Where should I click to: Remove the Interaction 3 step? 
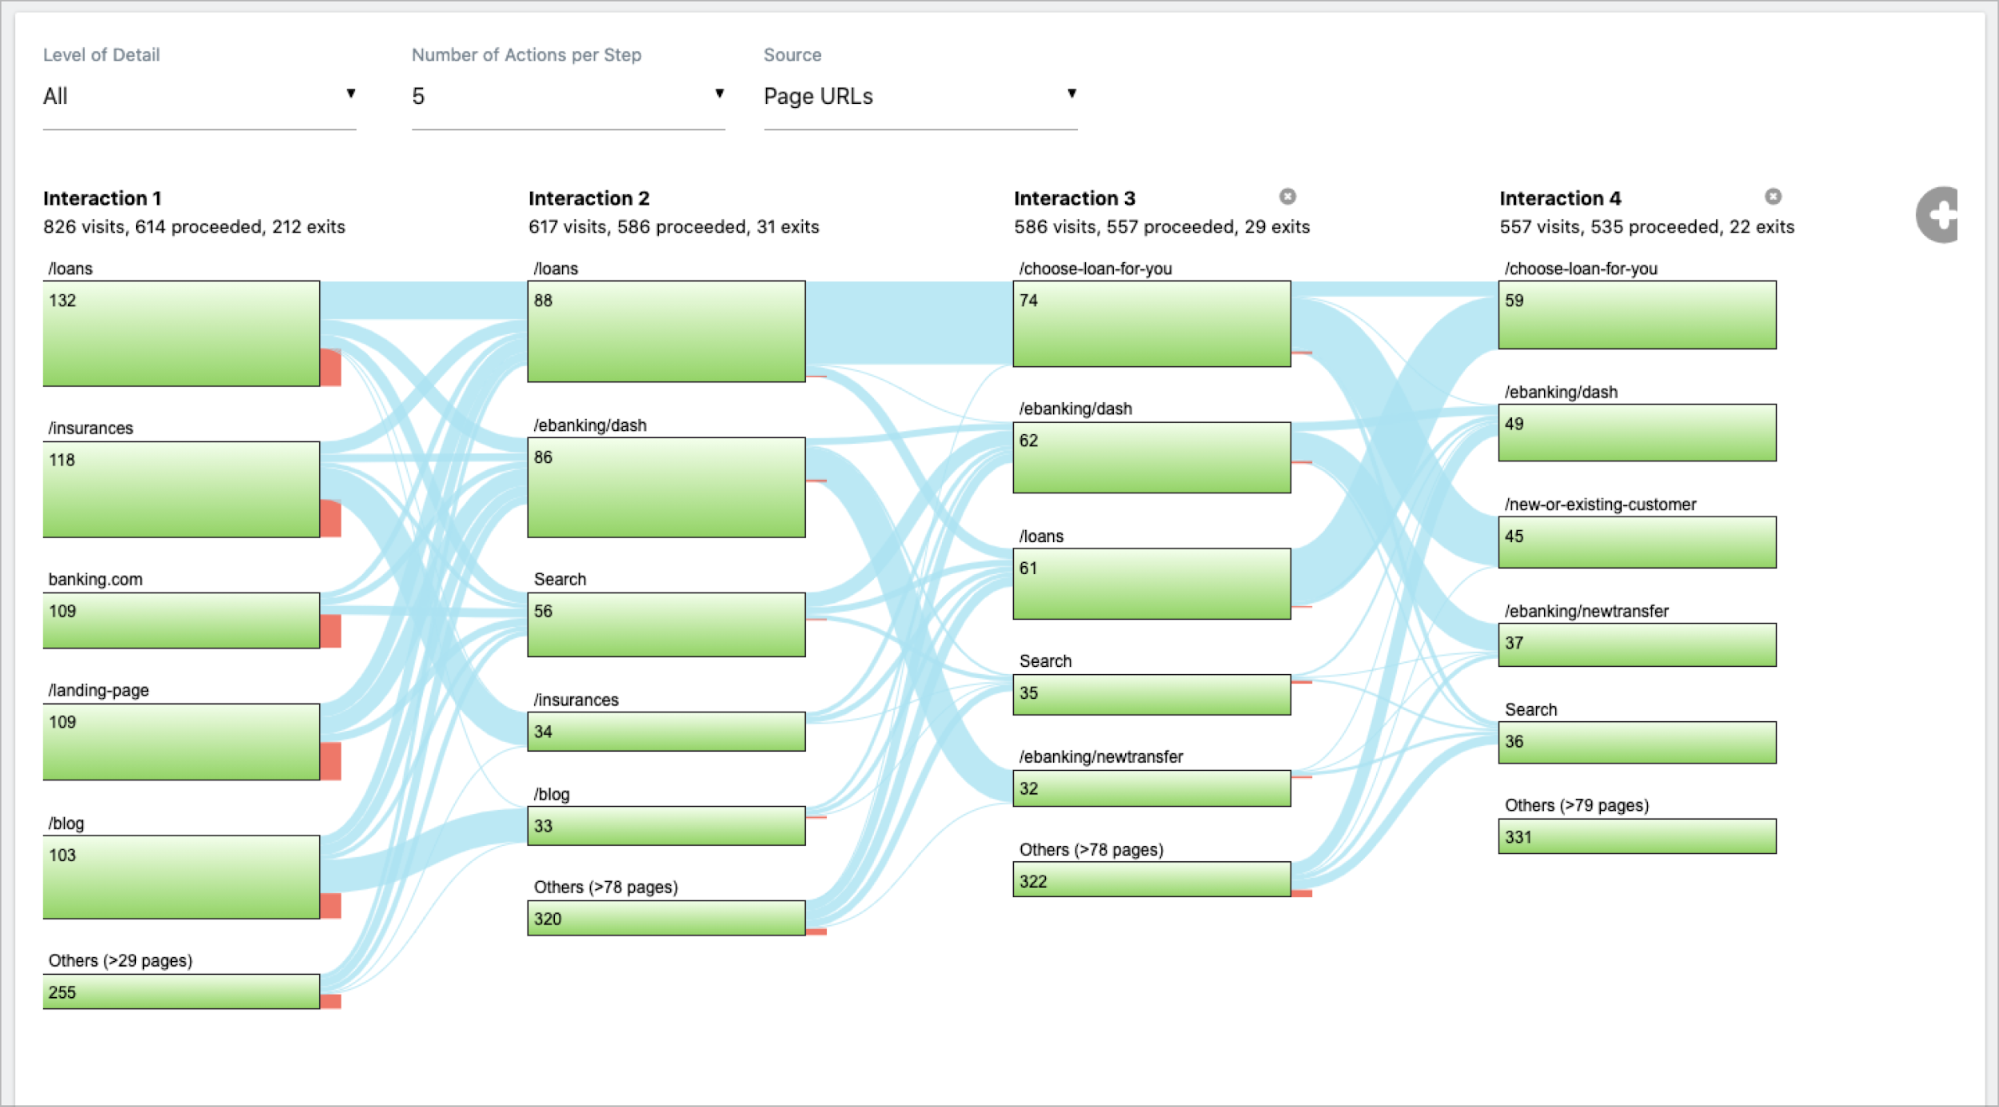click(1287, 196)
